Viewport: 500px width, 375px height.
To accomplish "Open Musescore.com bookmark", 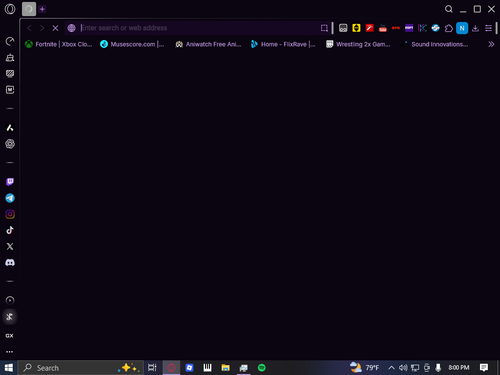I will (x=132, y=44).
